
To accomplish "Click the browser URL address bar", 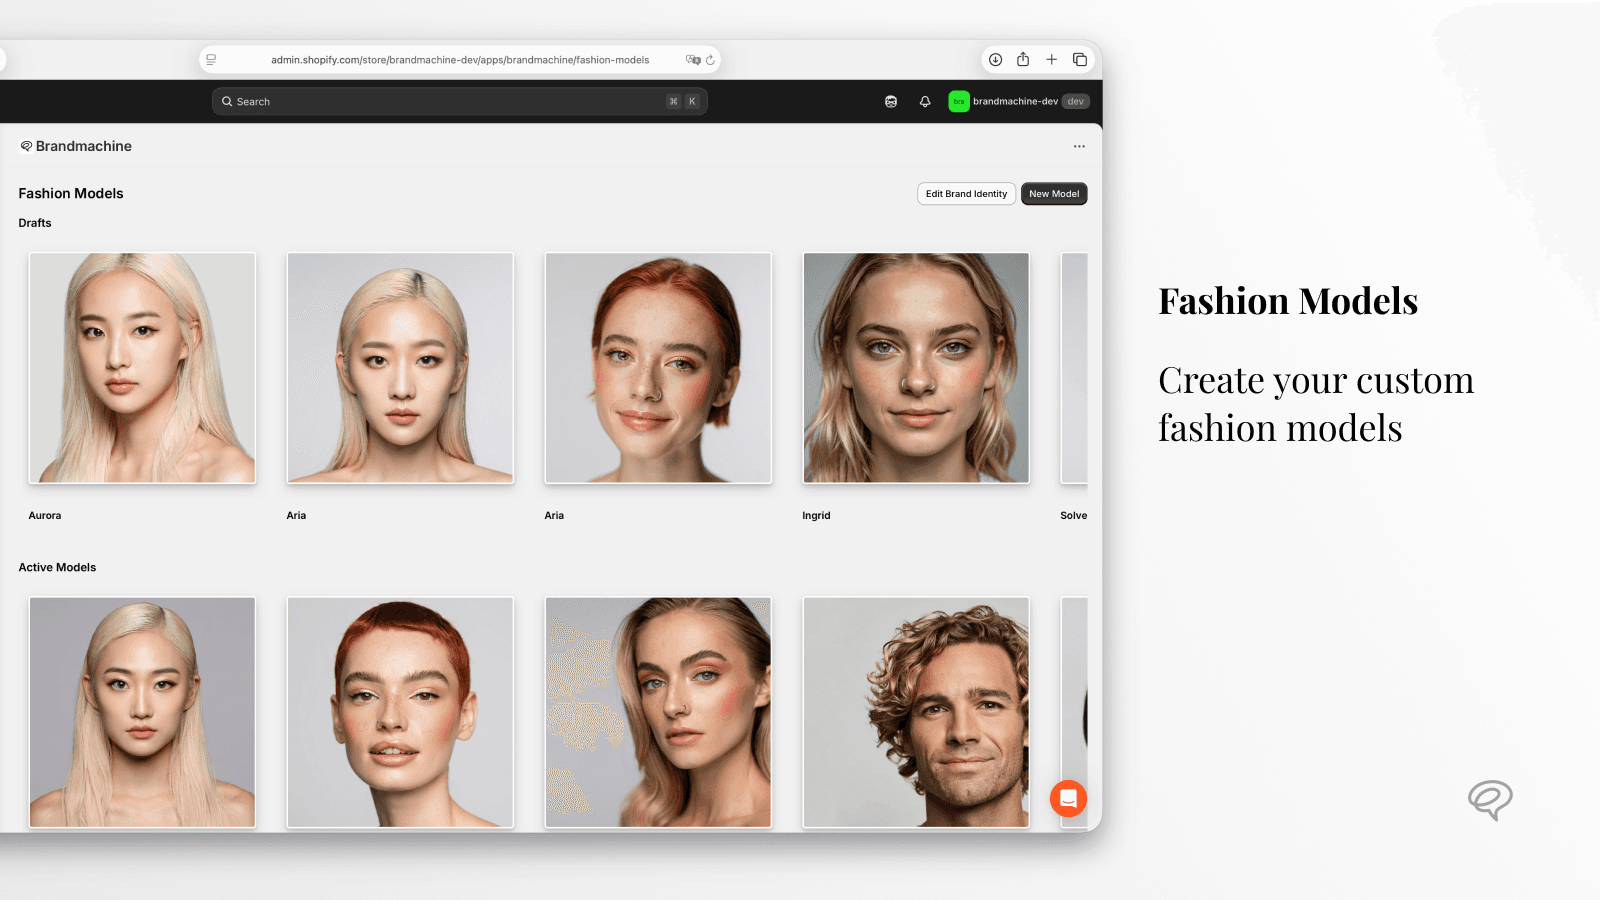I will pyautogui.click(x=460, y=60).
